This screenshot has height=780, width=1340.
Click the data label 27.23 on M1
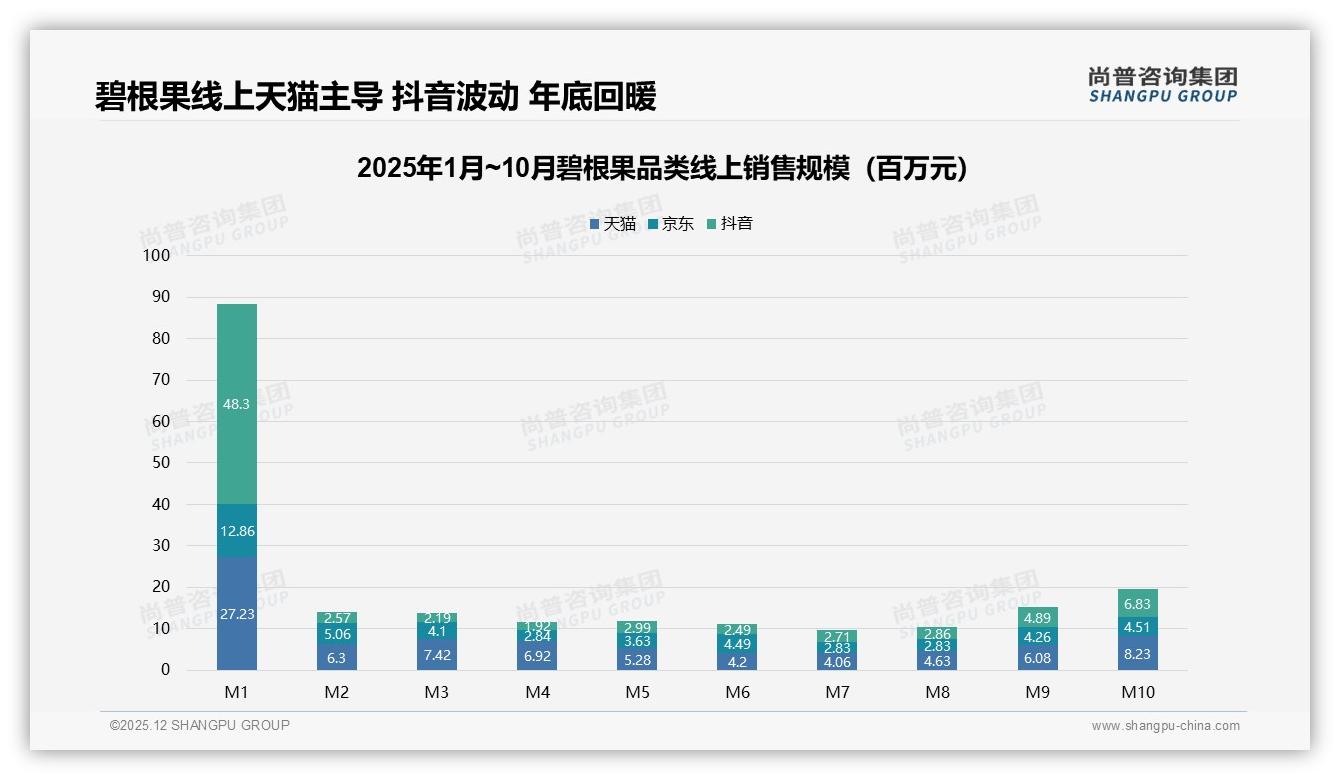(237, 613)
